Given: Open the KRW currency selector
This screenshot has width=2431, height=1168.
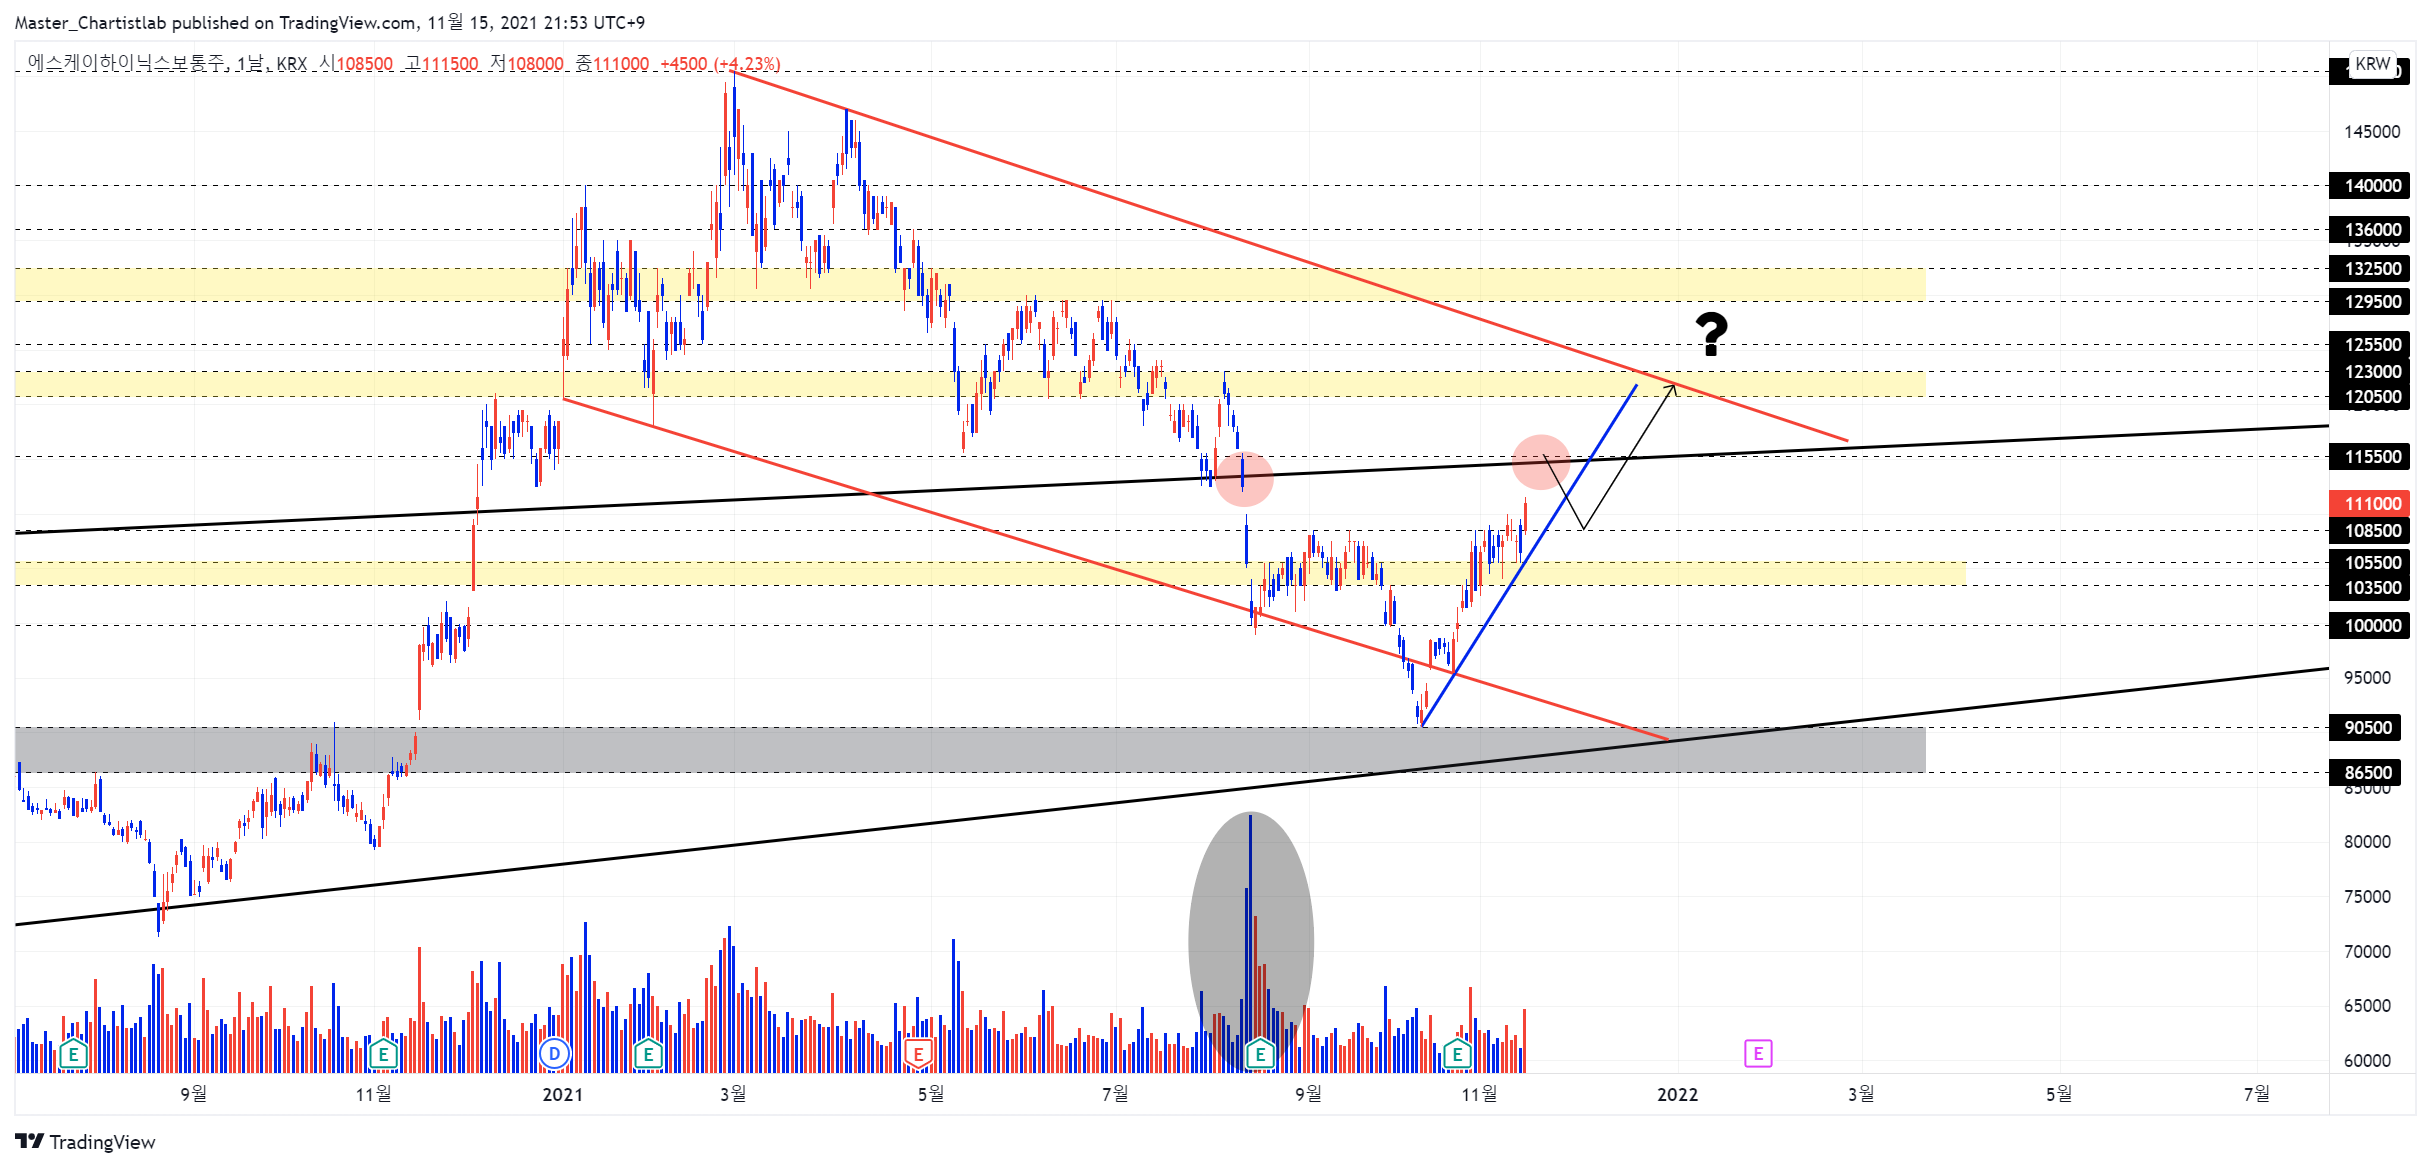Looking at the screenshot, I should [2372, 64].
